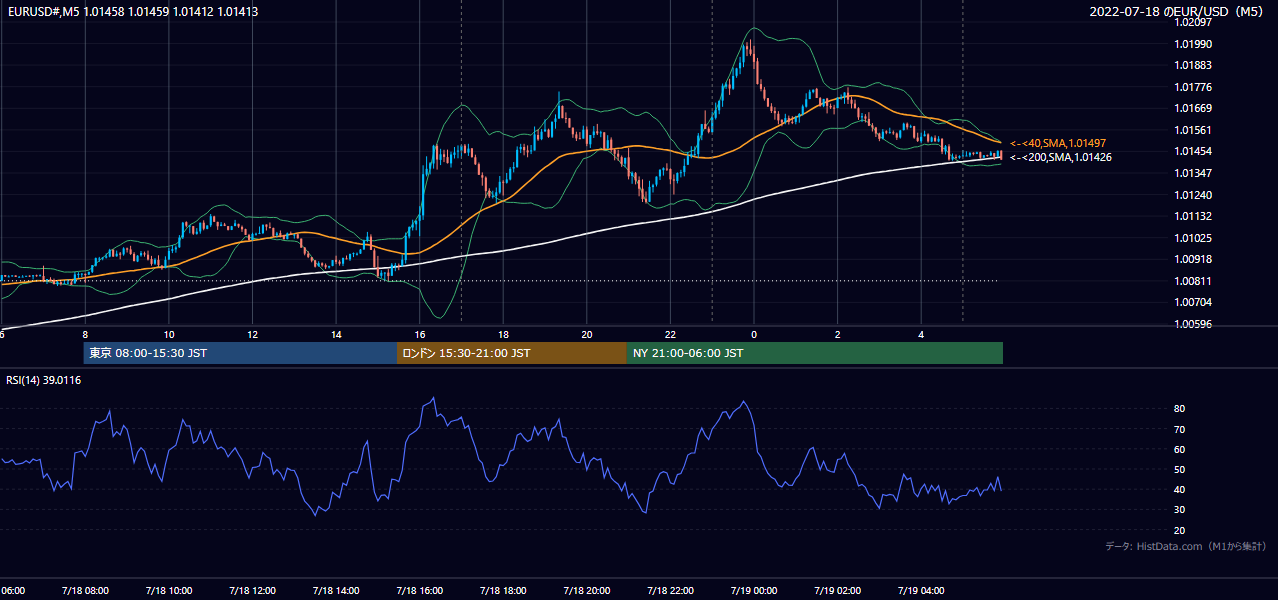This screenshot has width=1278, height=600.
Task: Click price axis value 1.02097
Action: tap(1194, 22)
